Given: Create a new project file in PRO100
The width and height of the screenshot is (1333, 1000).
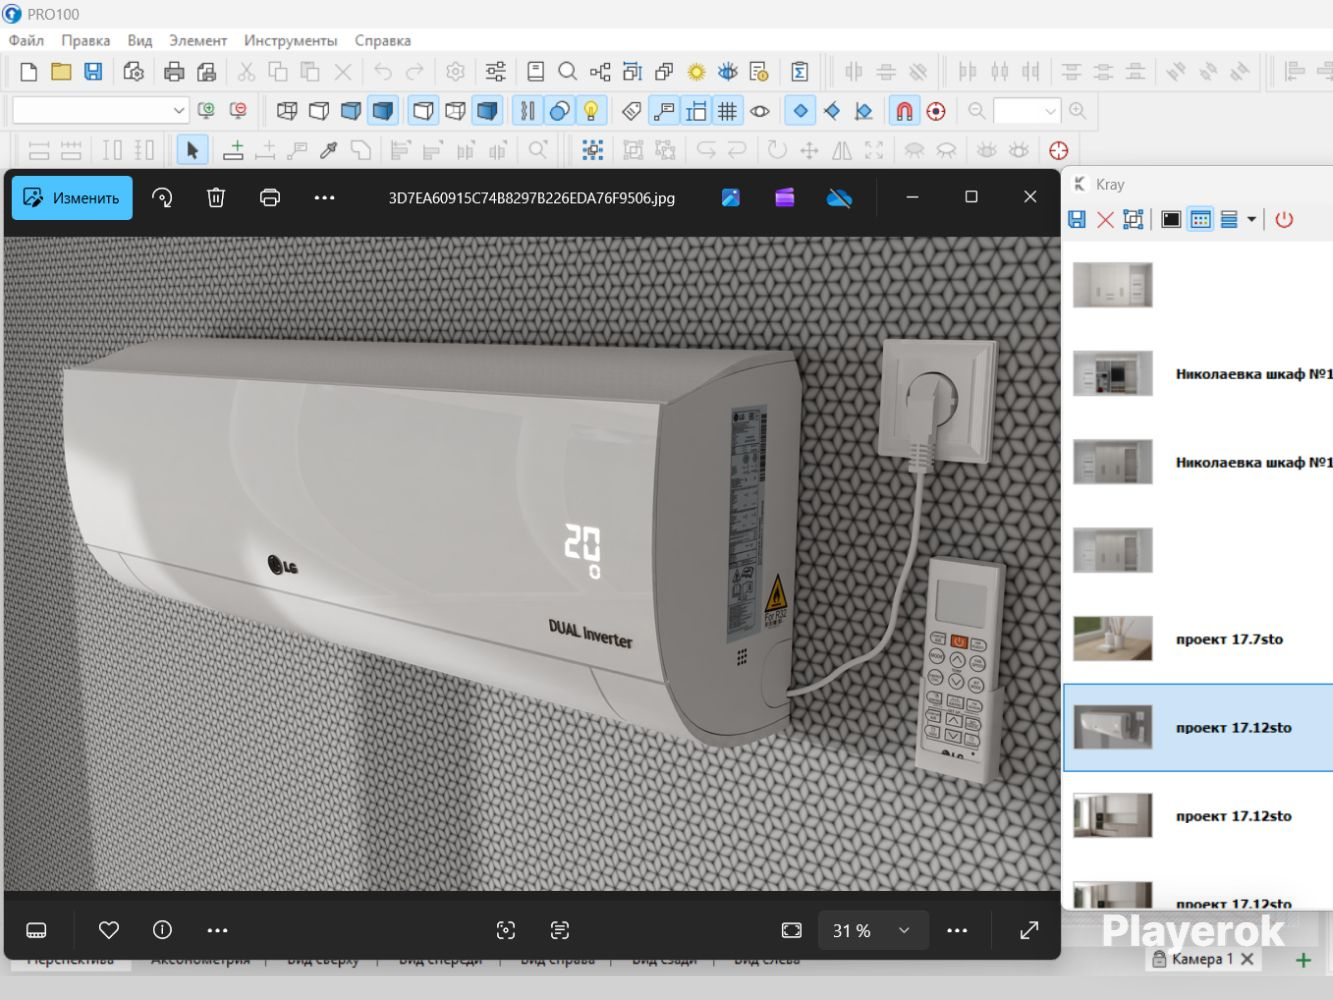Looking at the screenshot, I should click(x=29, y=72).
